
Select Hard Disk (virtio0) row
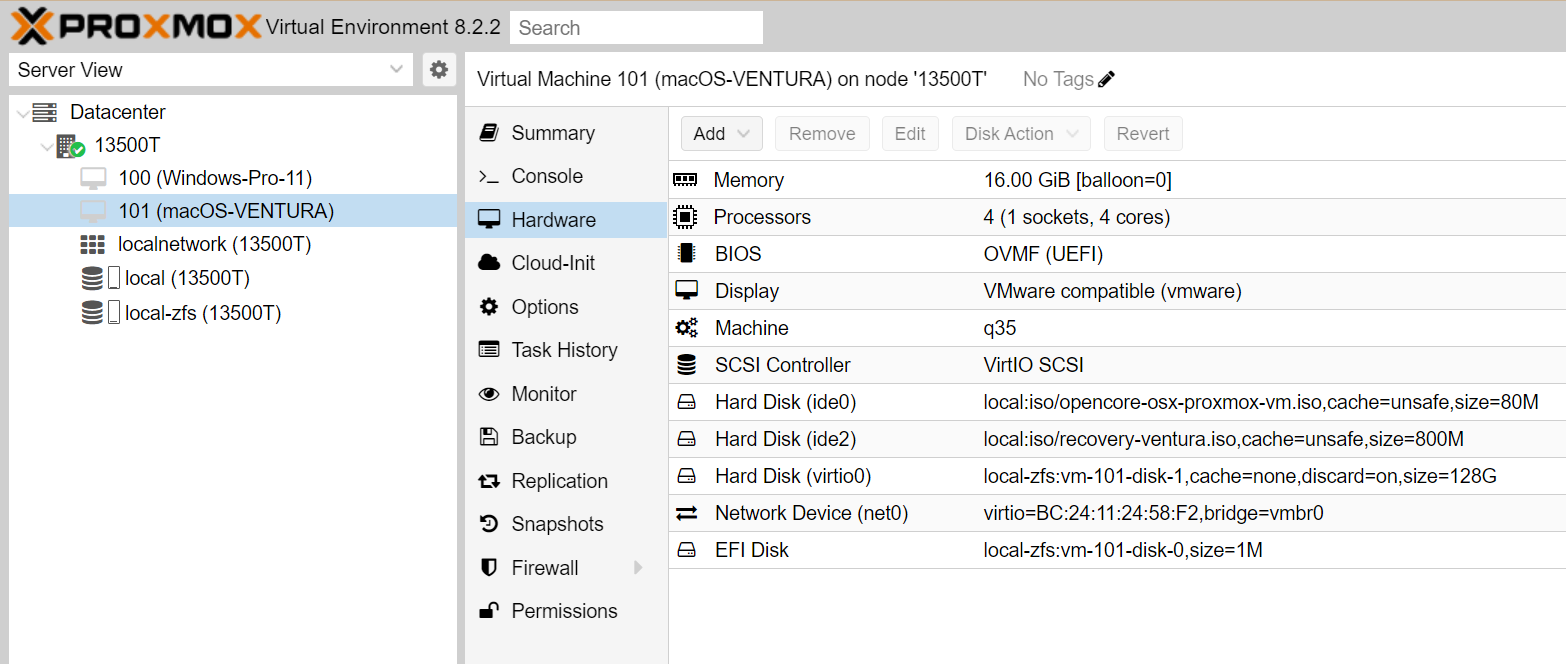coord(1117,476)
